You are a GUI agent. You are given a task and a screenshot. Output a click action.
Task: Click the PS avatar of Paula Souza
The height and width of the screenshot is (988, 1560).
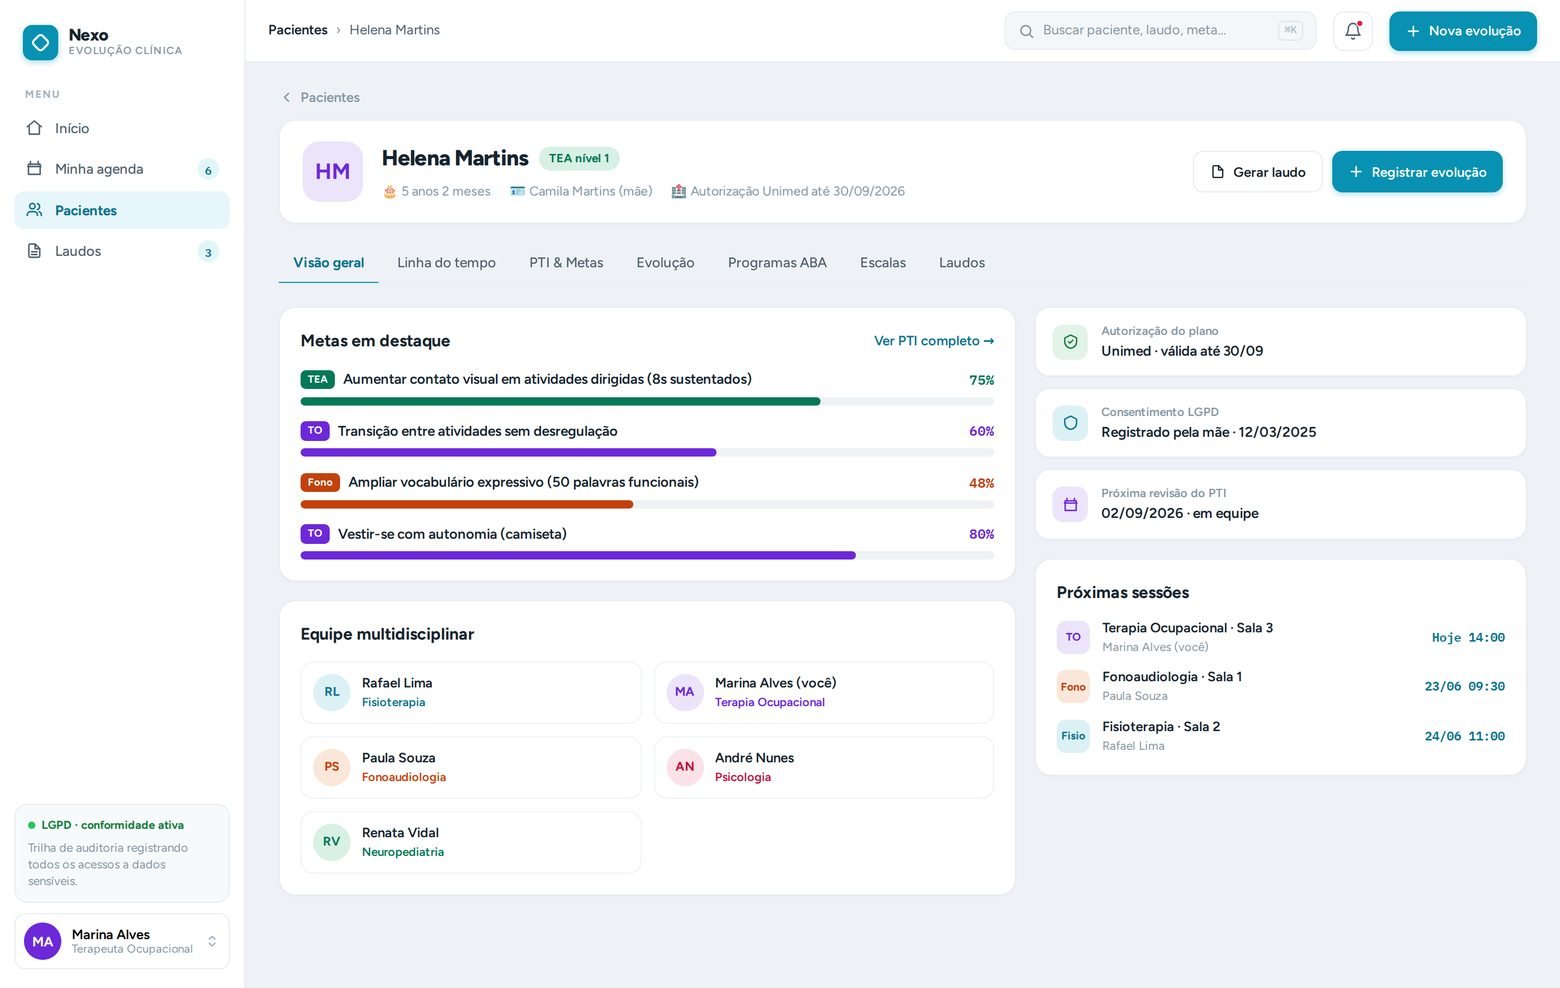[x=332, y=767]
